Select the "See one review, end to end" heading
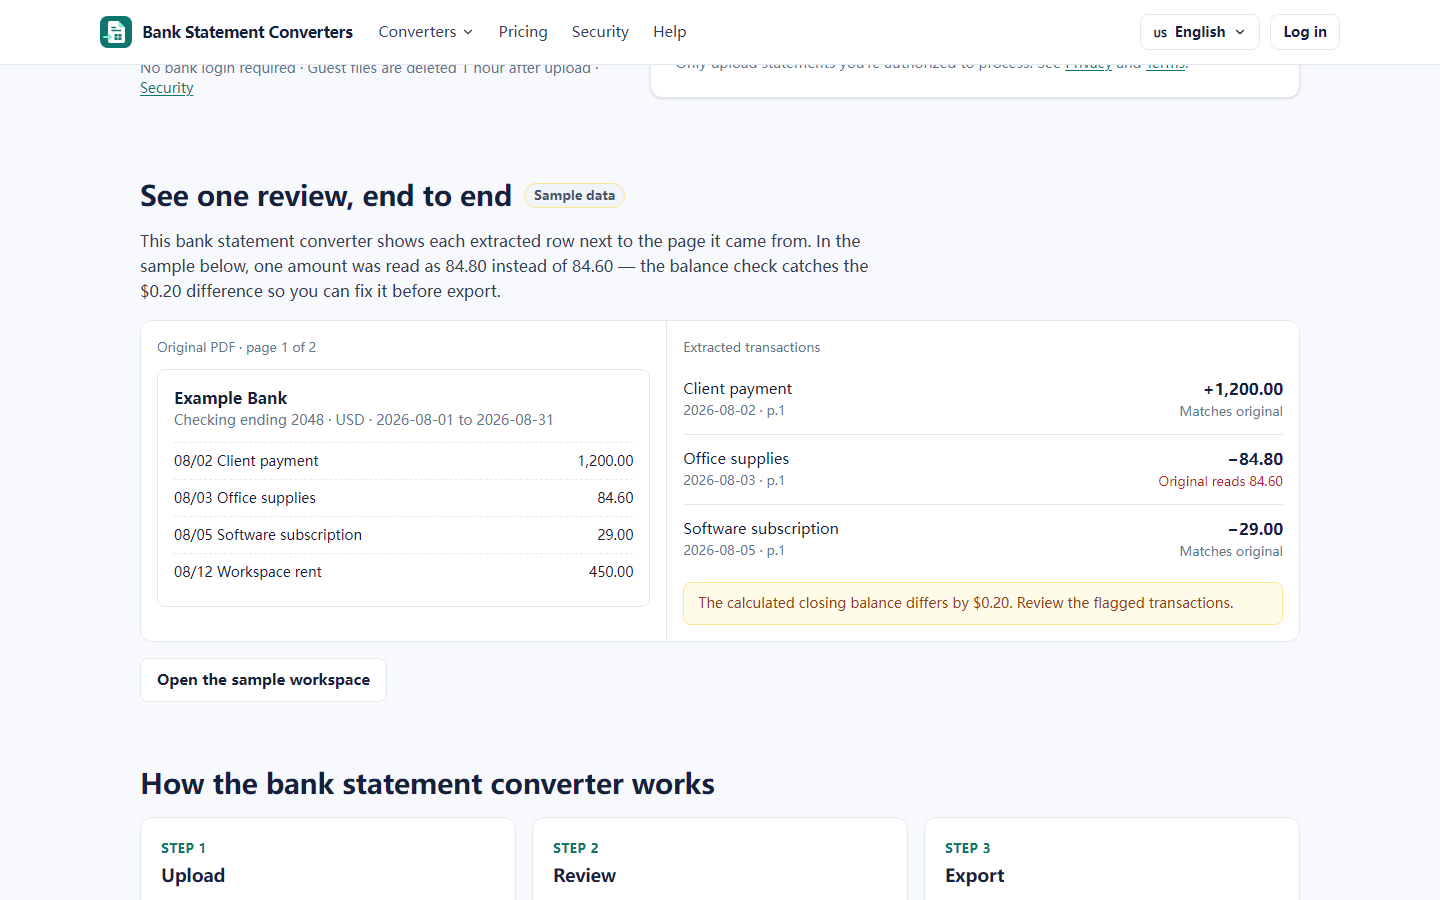Image resolution: width=1440 pixels, height=900 pixels. [326, 196]
